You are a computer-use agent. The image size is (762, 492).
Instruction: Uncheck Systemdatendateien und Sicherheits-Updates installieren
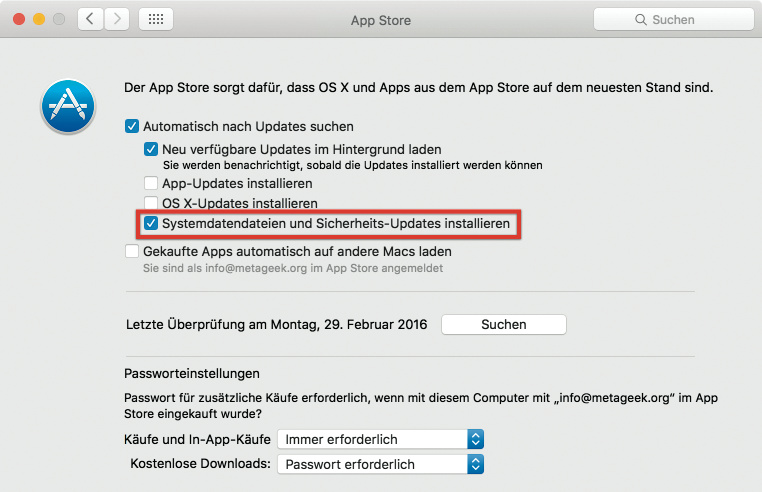point(151,225)
